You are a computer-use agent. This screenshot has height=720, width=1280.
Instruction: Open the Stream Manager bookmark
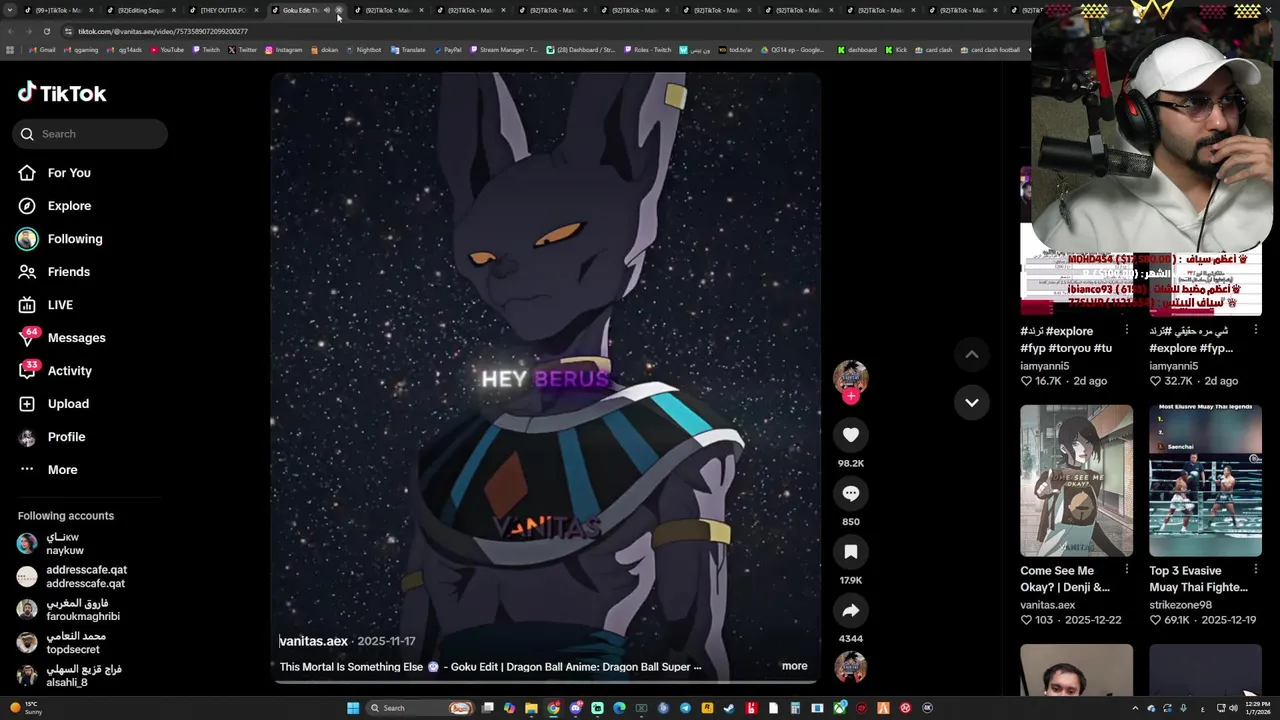coord(503,50)
